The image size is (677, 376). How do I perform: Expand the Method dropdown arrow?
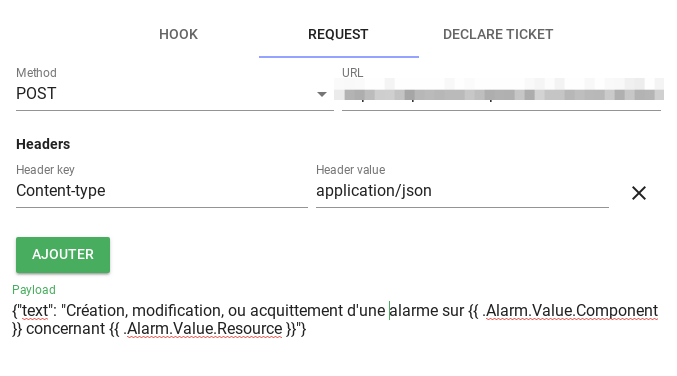click(x=322, y=94)
